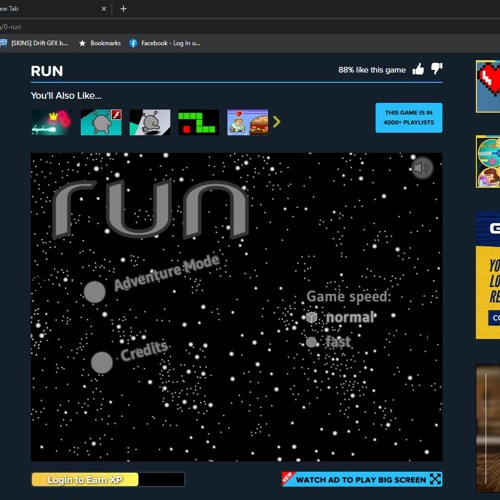Image resolution: width=500 pixels, height=500 pixels.
Task: Close the browser tab
Action: [x=104, y=9]
